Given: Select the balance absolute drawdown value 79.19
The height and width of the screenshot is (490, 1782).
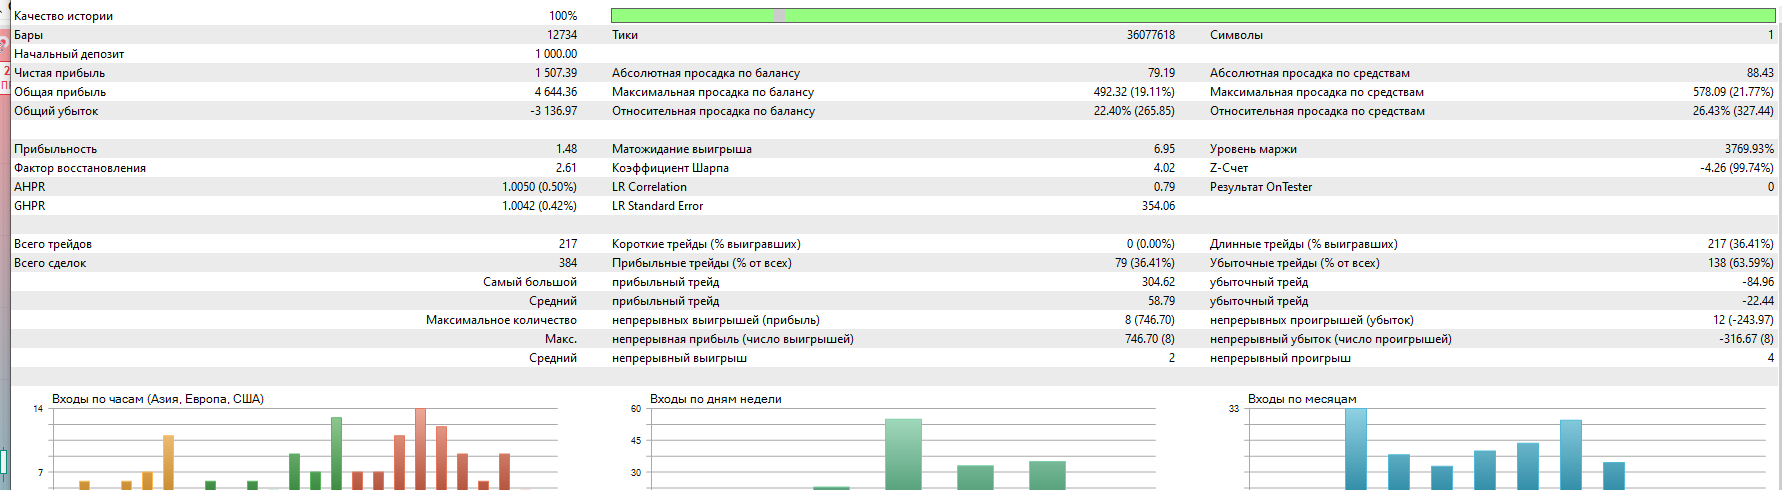Looking at the screenshot, I should (1161, 73).
